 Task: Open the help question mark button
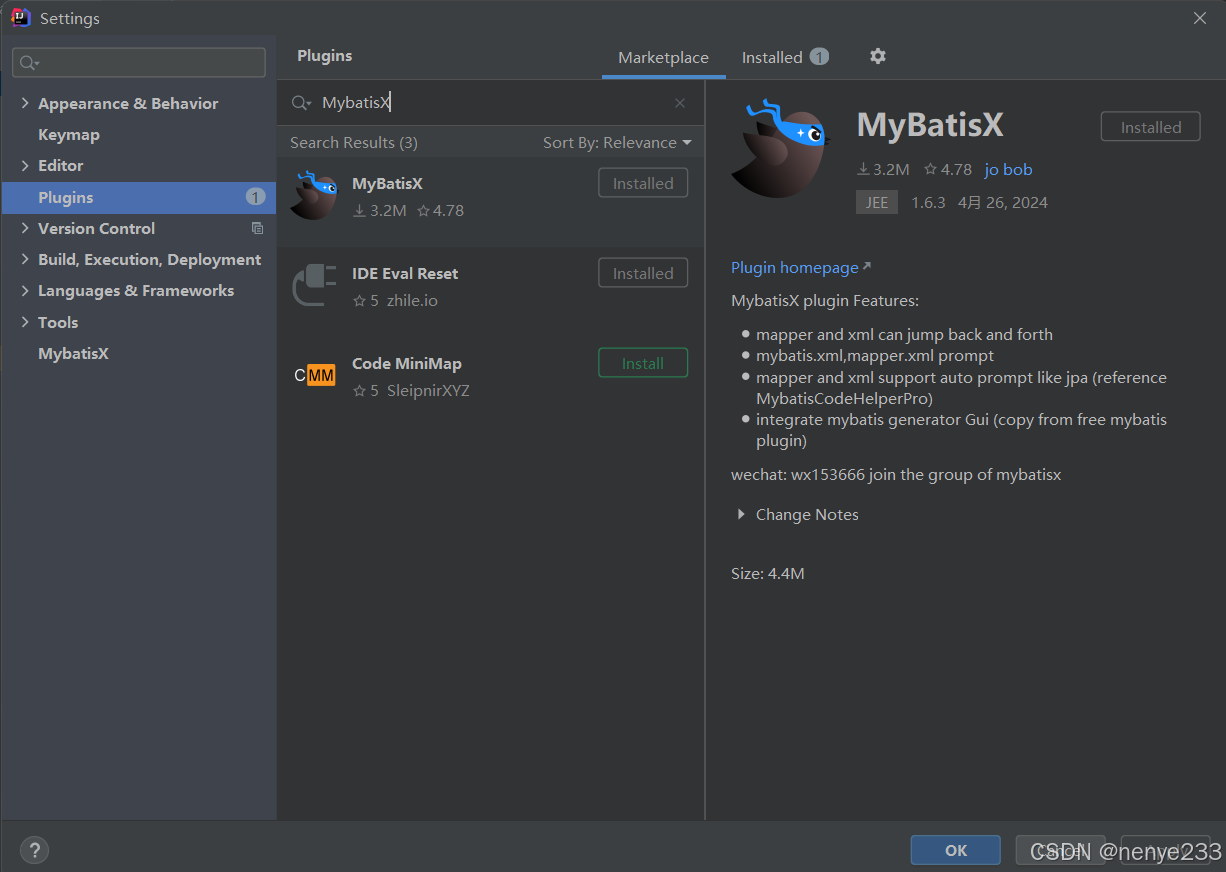34,850
